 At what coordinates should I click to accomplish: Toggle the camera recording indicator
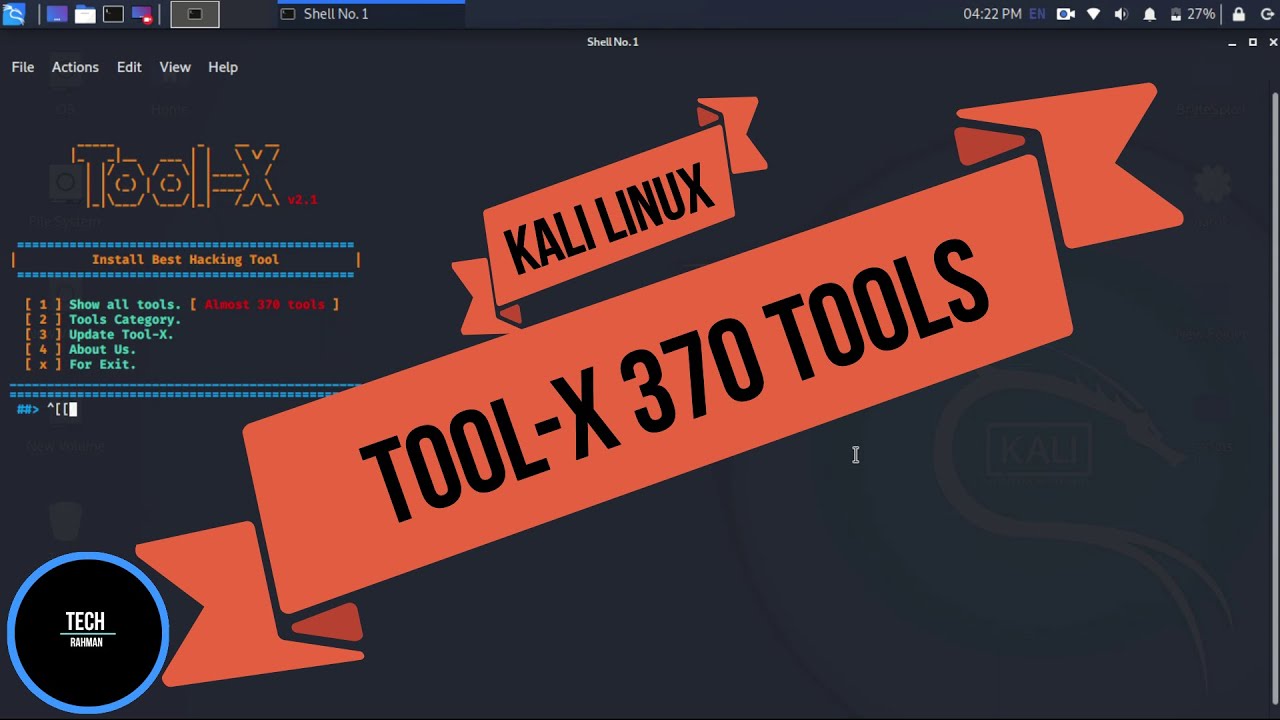click(x=1065, y=14)
